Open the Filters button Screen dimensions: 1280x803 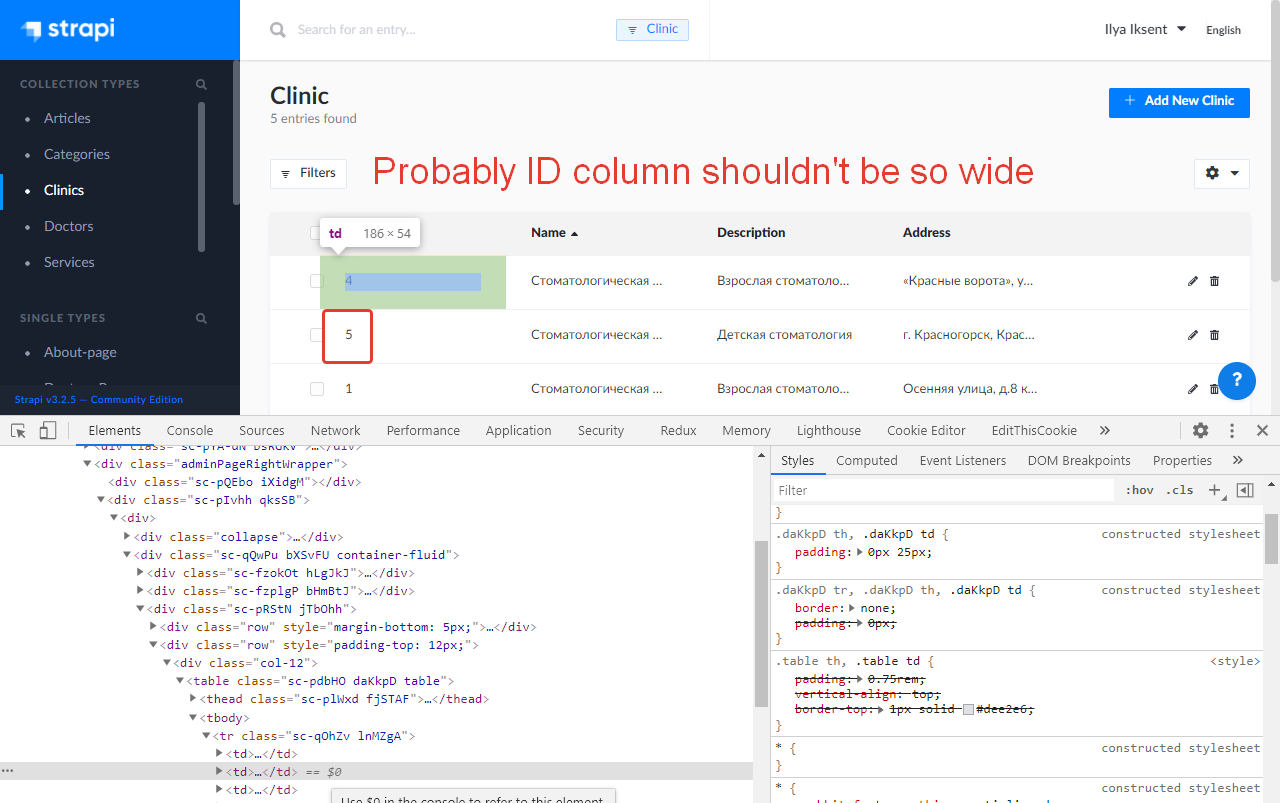point(308,173)
